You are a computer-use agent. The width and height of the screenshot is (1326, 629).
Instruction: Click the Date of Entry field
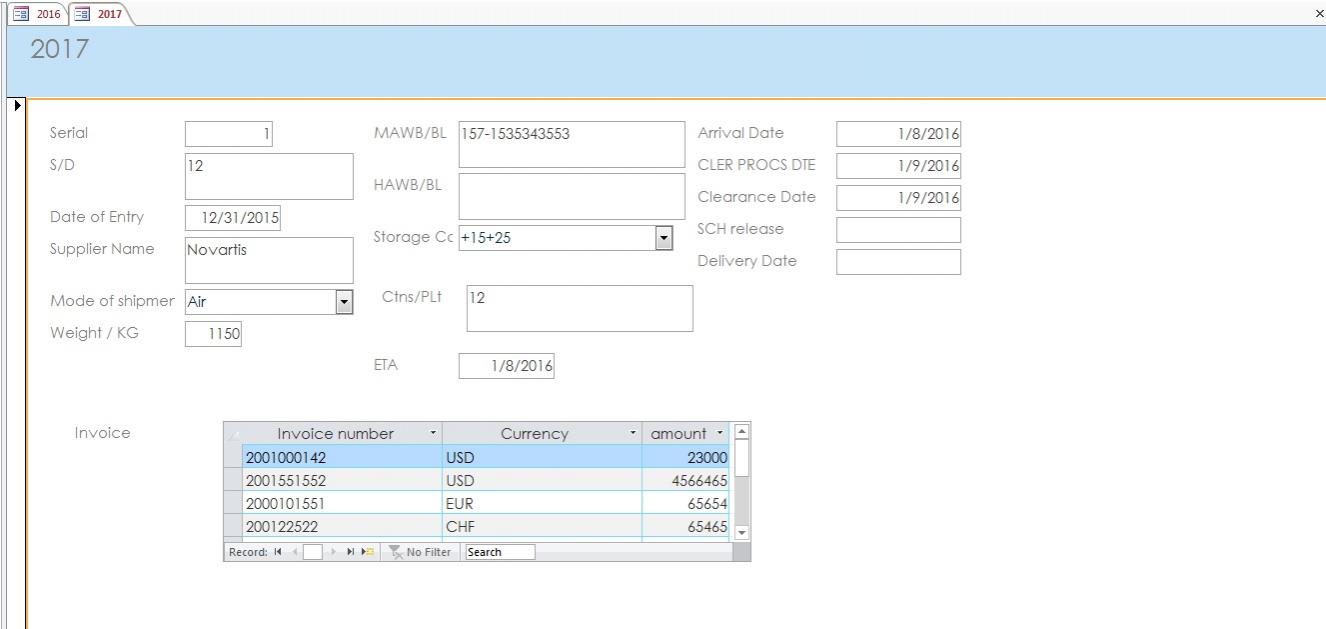click(x=233, y=218)
